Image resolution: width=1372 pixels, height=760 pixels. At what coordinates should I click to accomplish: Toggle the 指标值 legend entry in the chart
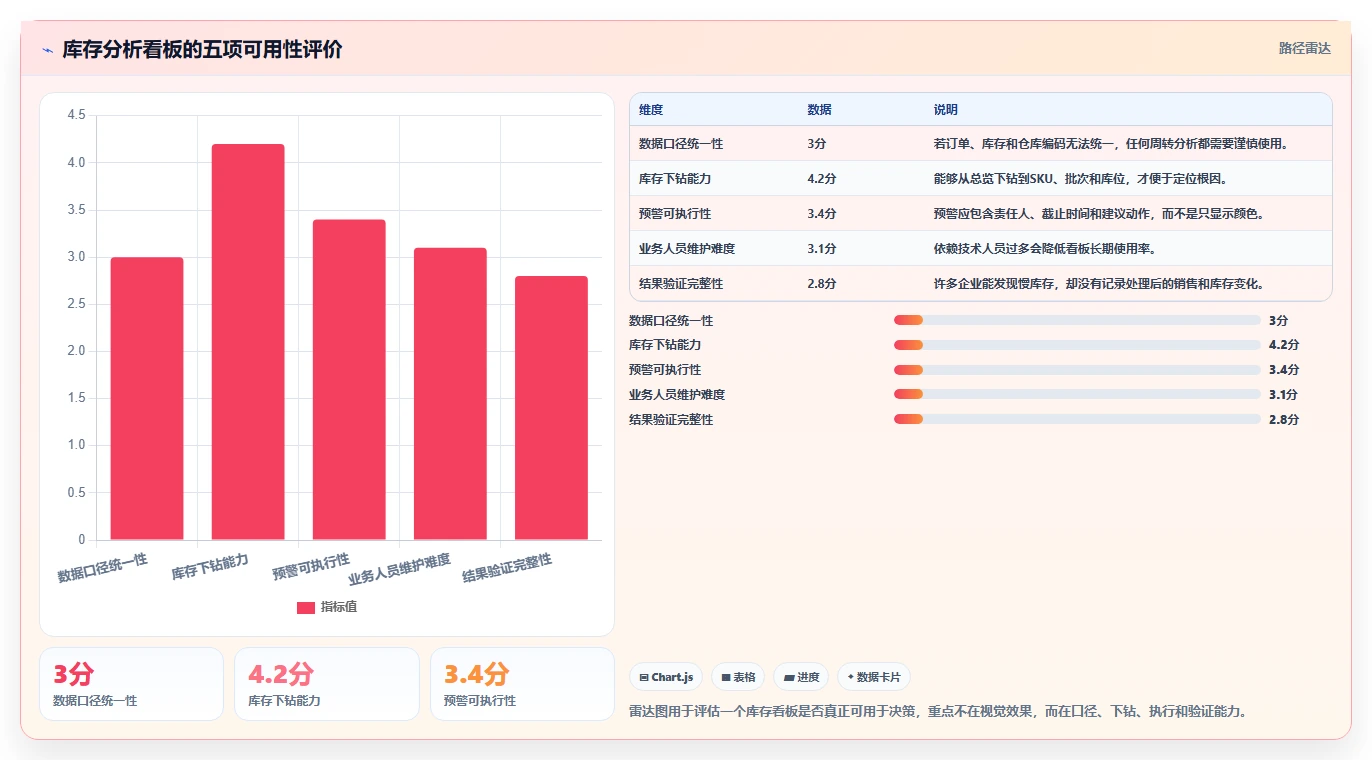pyautogui.click(x=327, y=607)
